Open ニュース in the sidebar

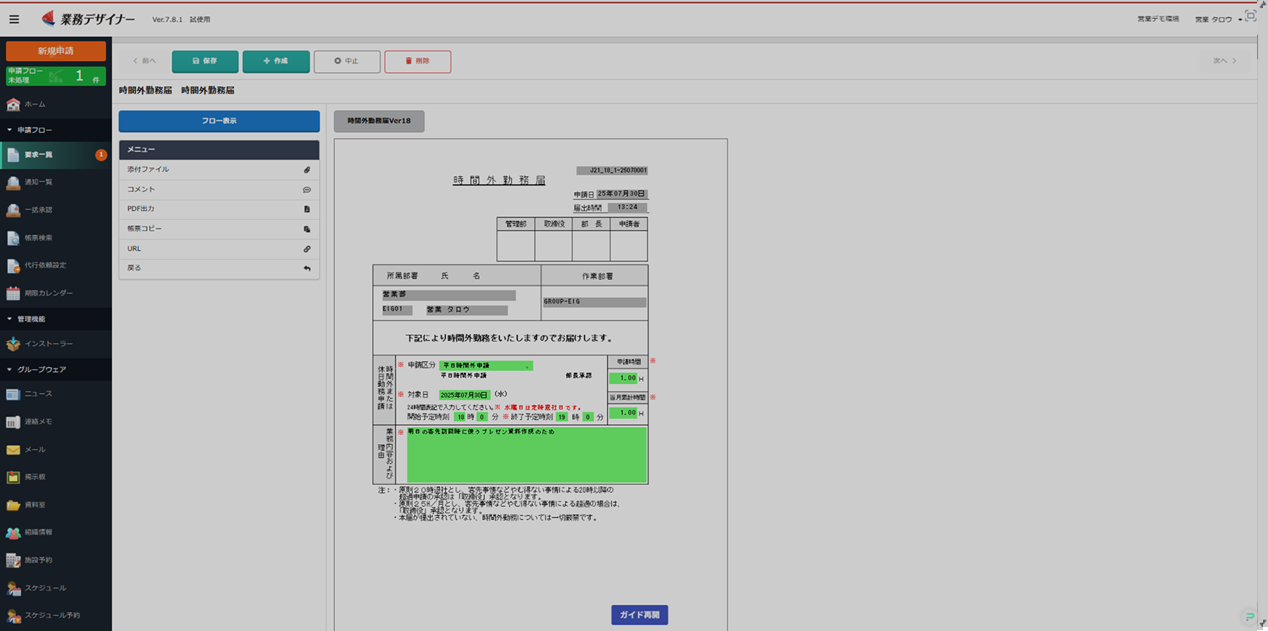pos(56,394)
